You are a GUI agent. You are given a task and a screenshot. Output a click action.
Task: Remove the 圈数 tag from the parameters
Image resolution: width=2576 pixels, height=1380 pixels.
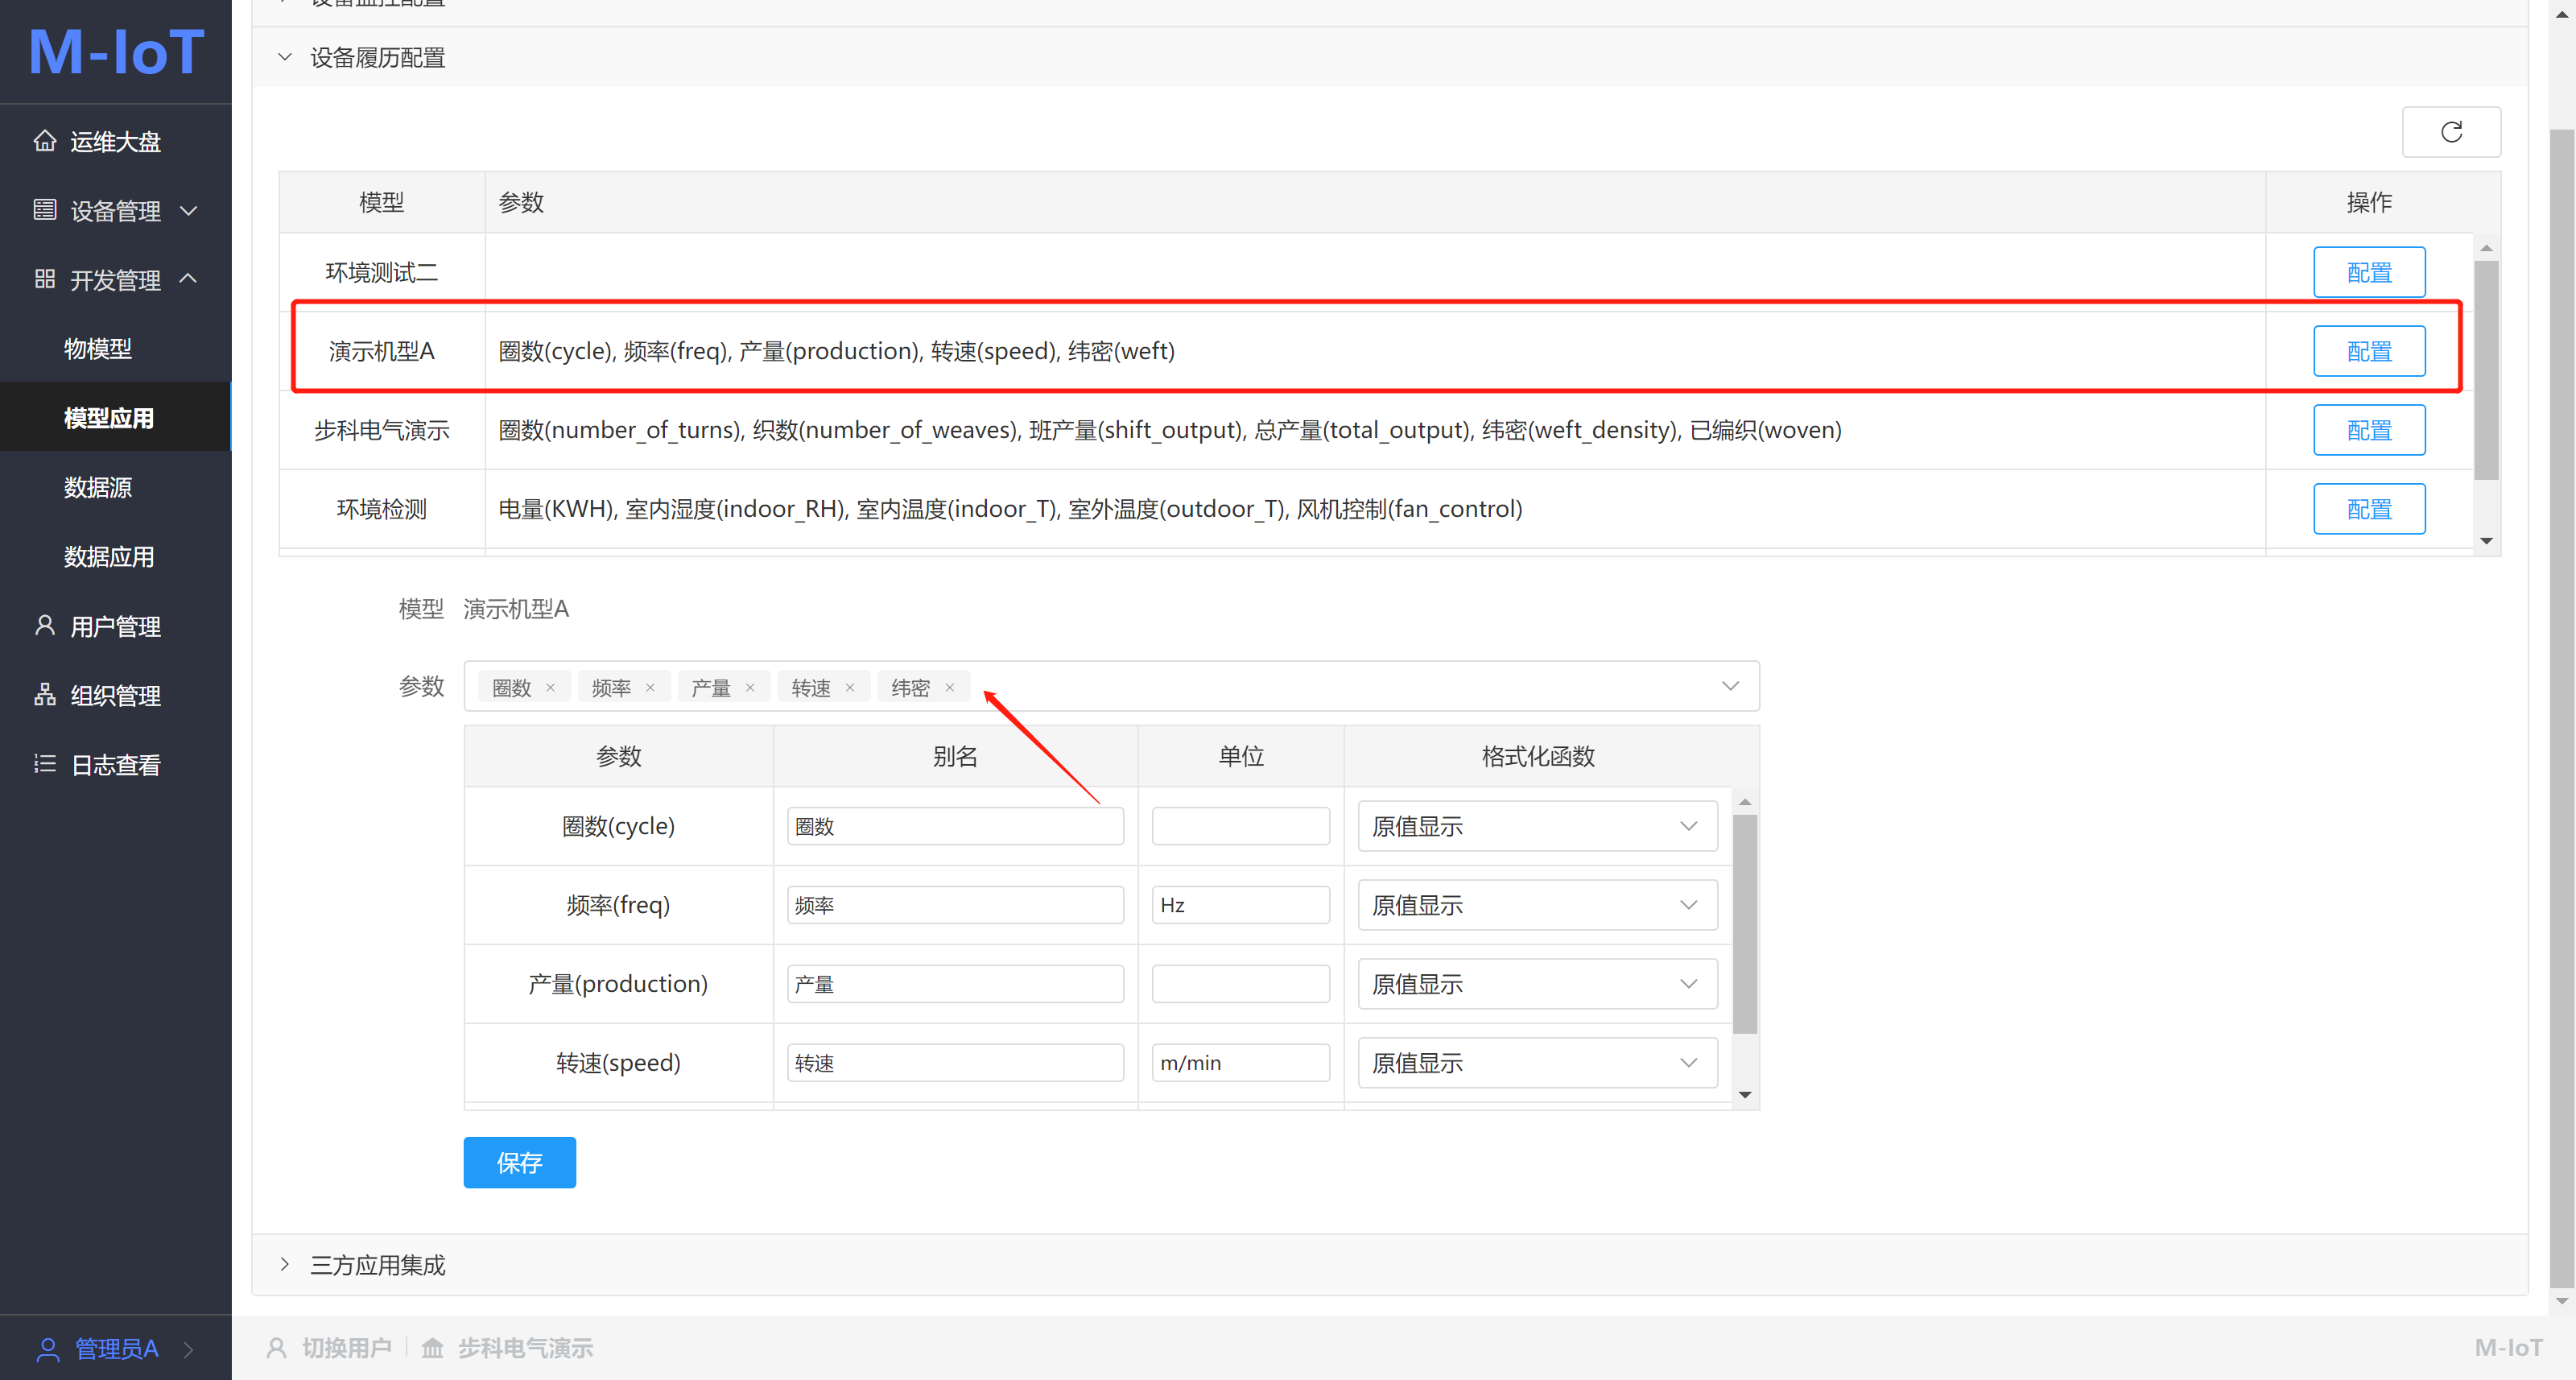coord(550,688)
